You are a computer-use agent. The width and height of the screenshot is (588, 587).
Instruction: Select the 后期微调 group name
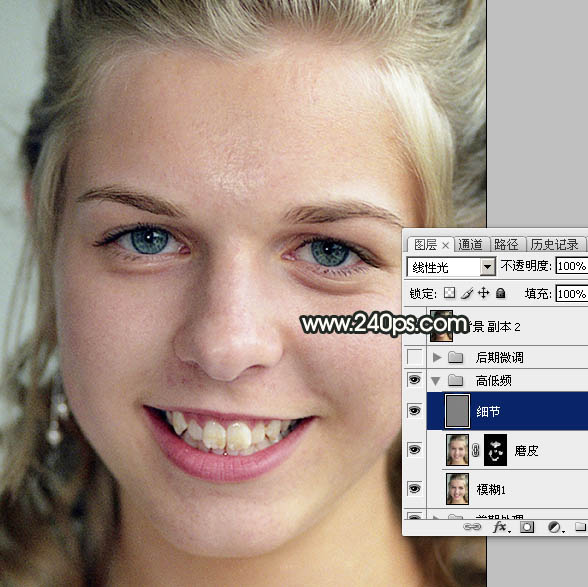click(500, 357)
